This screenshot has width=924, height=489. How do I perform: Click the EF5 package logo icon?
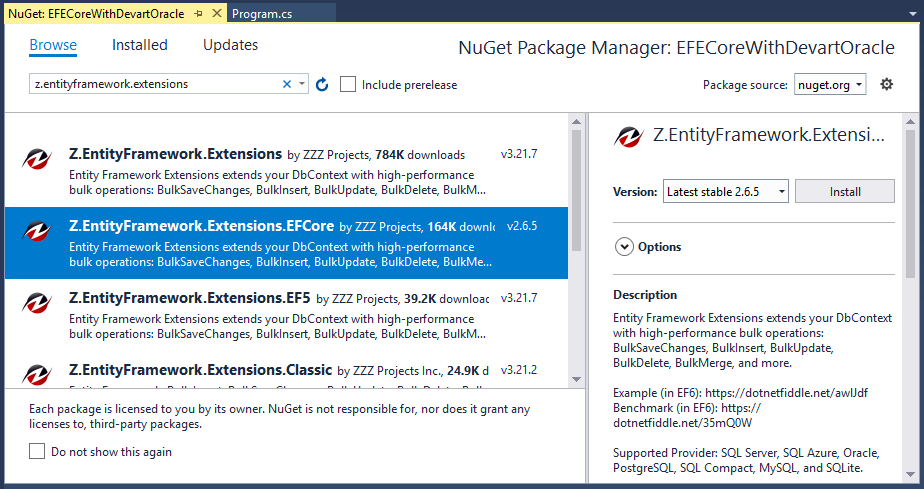point(37,302)
